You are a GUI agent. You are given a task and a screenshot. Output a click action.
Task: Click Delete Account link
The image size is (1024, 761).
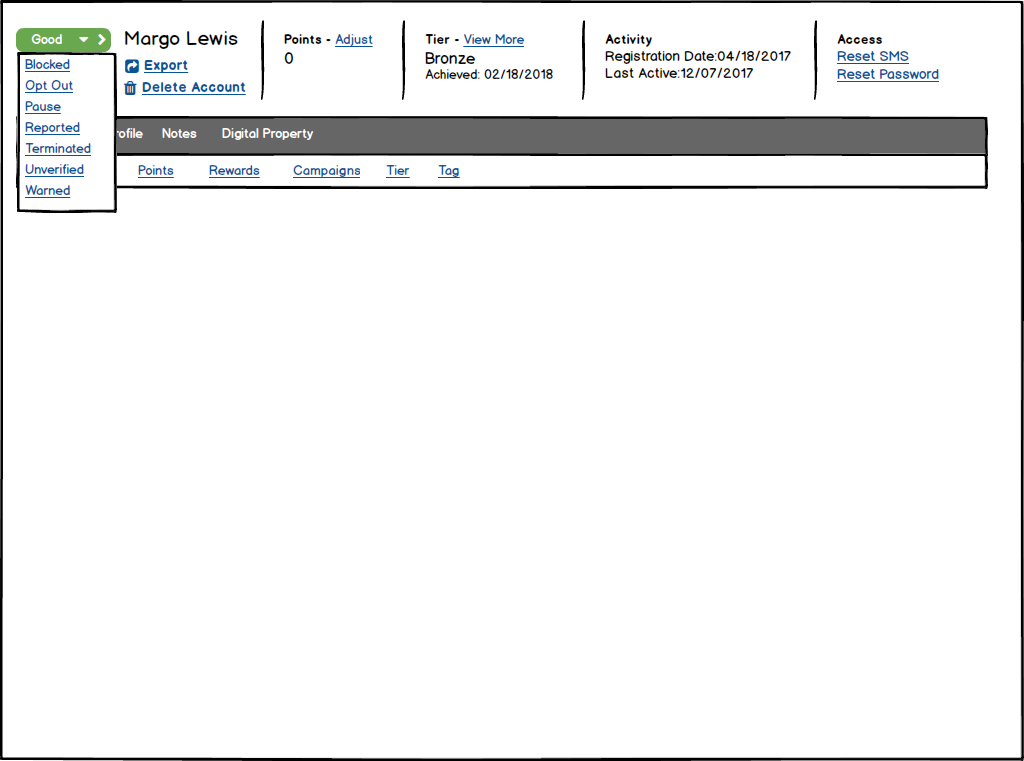[x=194, y=88]
